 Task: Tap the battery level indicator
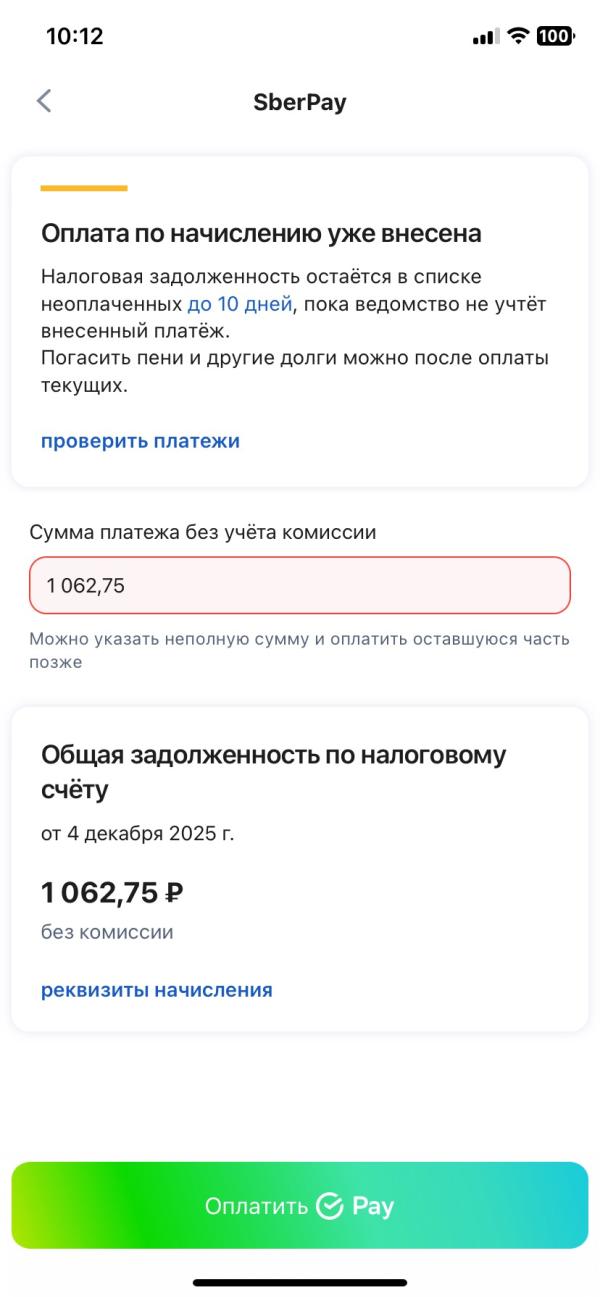(x=555, y=37)
